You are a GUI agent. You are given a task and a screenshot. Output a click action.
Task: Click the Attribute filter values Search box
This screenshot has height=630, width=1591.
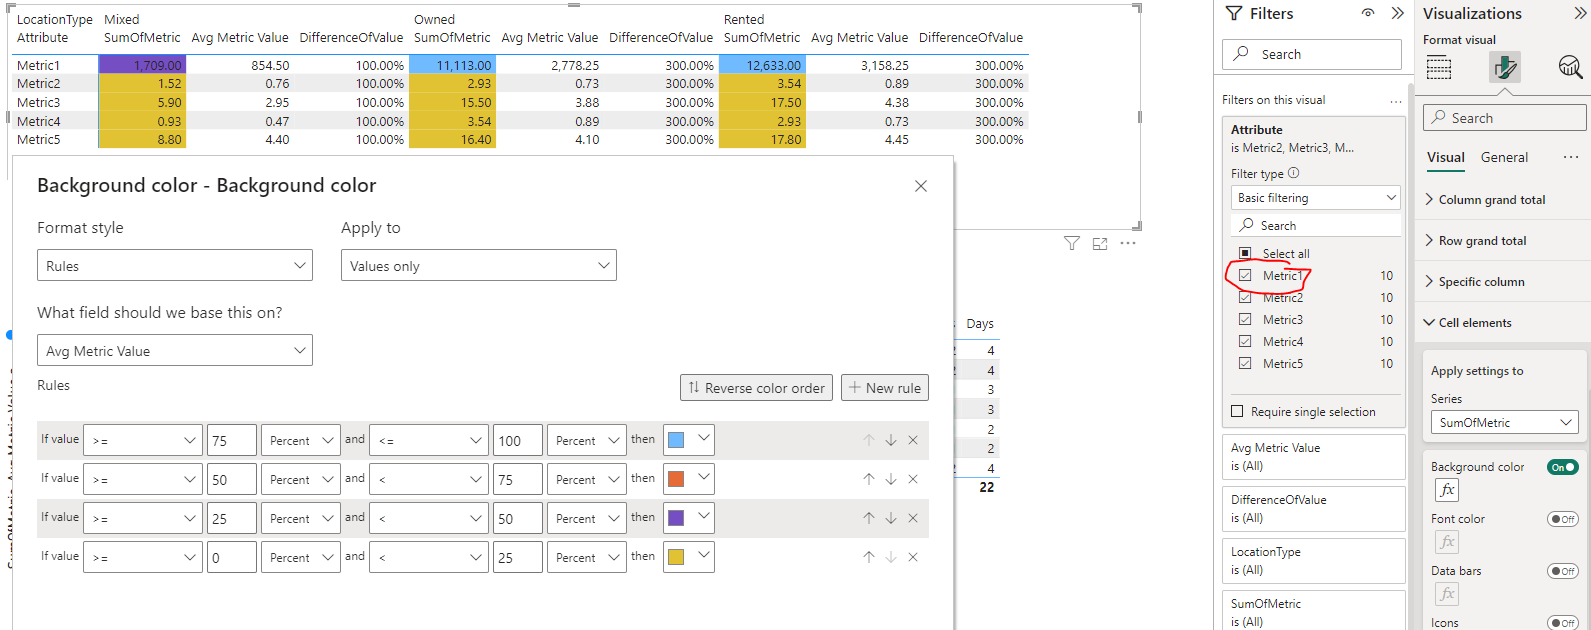(x=1316, y=225)
